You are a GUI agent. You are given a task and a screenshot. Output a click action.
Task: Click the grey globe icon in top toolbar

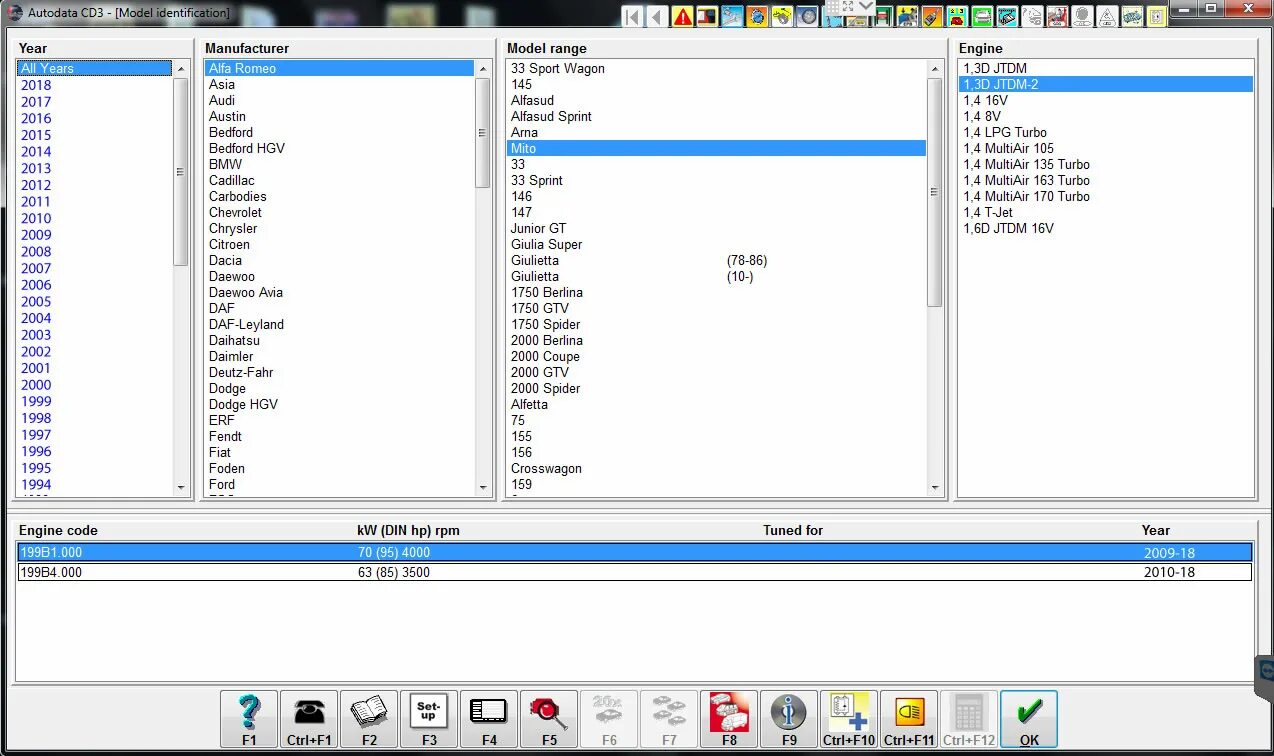1083,16
